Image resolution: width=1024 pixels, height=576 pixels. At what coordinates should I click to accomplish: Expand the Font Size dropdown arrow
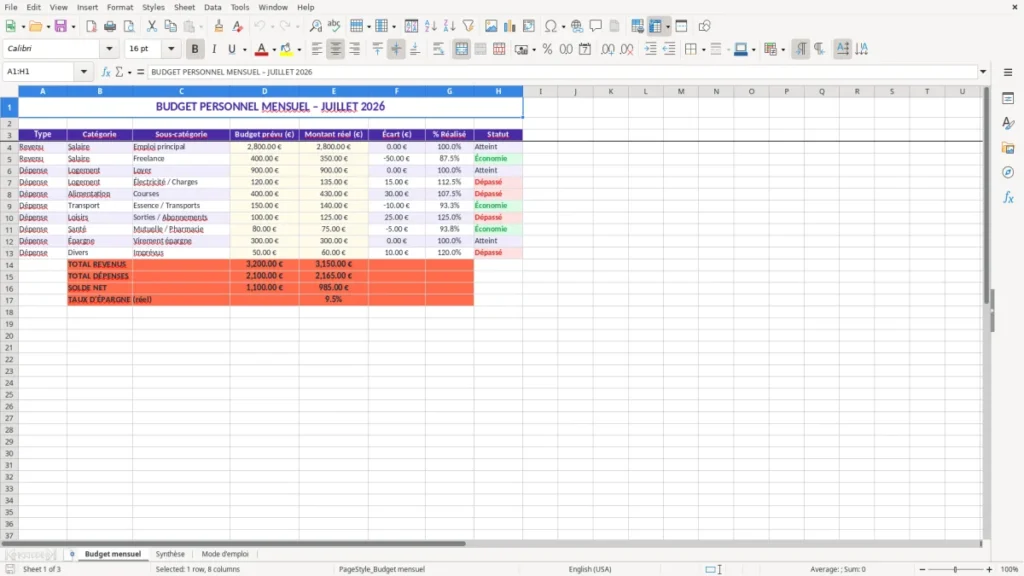[x=171, y=48]
